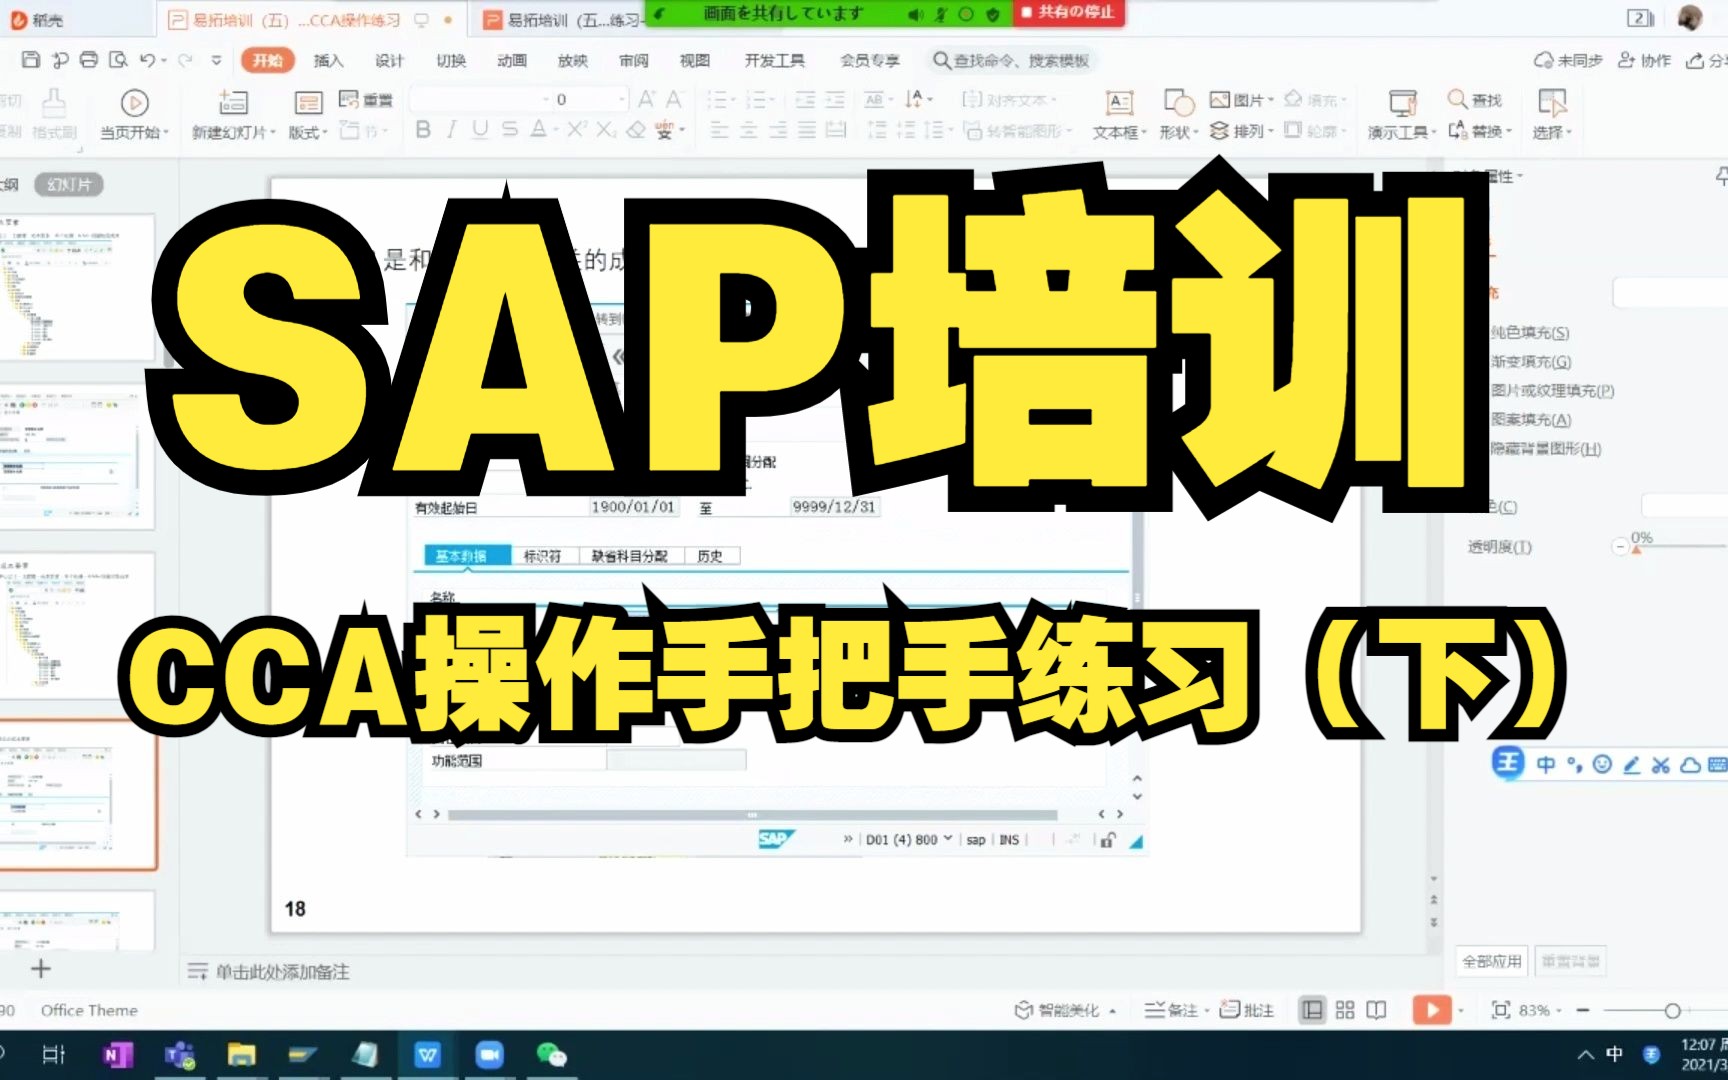Click the clear formatting eraser icon

coord(635,130)
